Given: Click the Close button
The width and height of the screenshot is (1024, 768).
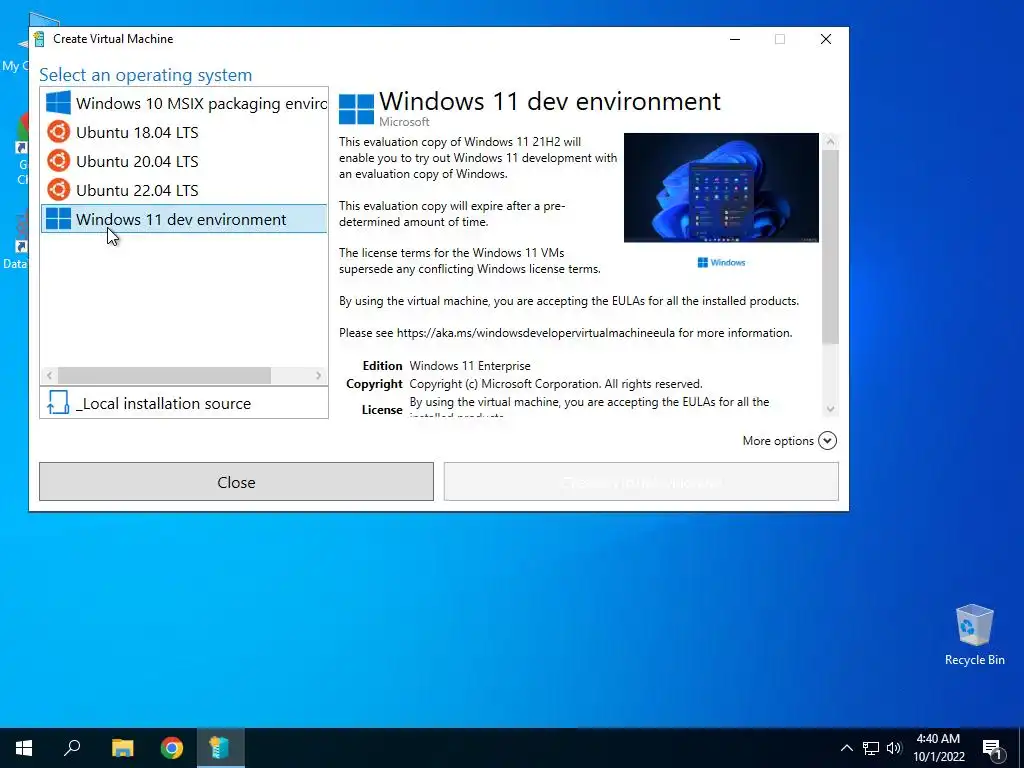Looking at the screenshot, I should pyautogui.click(x=236, y=482).
